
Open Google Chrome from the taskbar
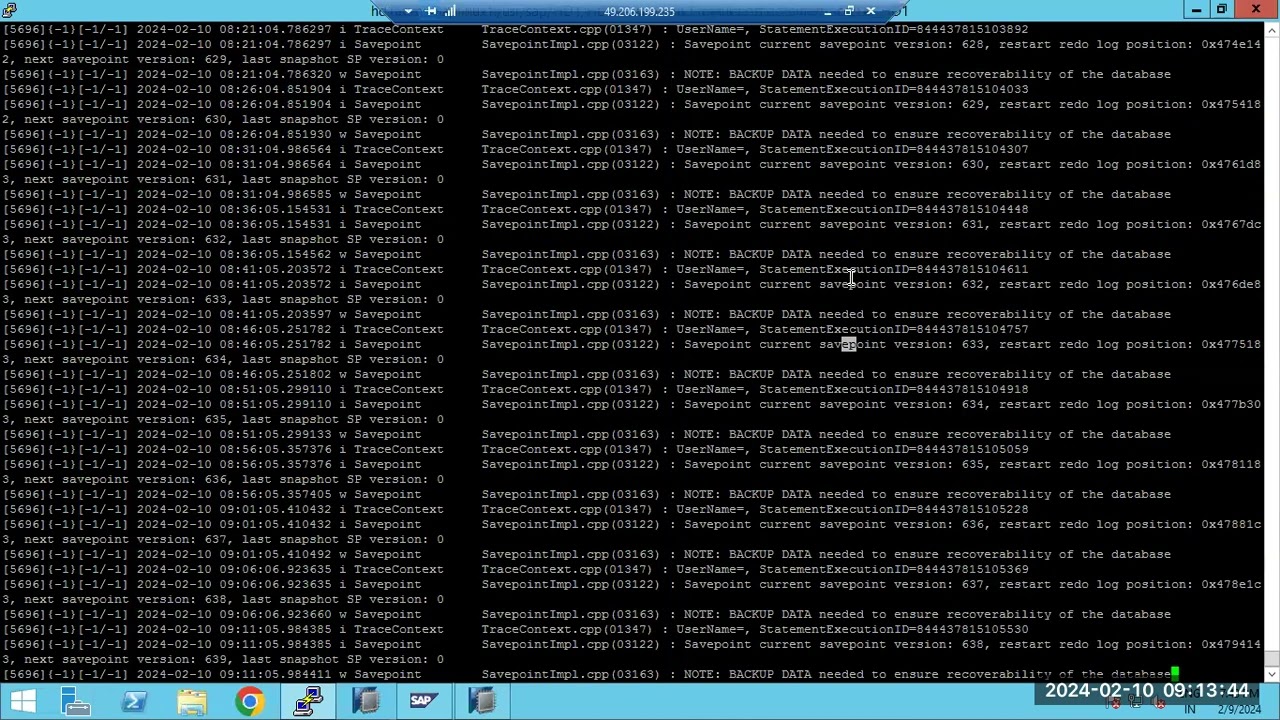(250, 701)
